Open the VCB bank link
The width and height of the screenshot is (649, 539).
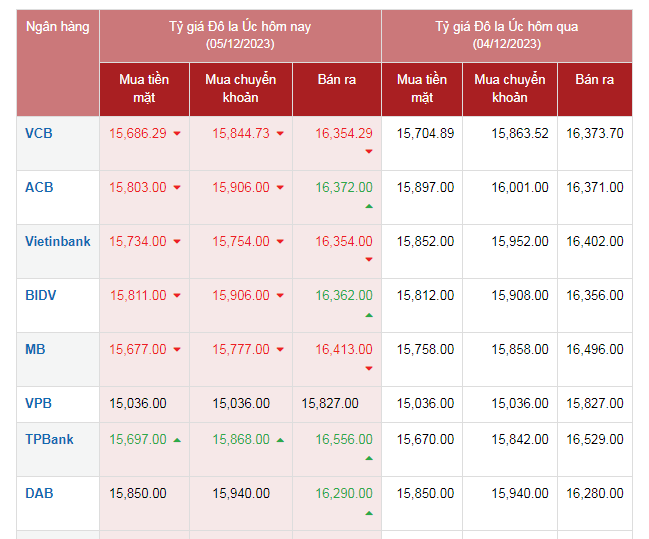[x=39, y=133]
